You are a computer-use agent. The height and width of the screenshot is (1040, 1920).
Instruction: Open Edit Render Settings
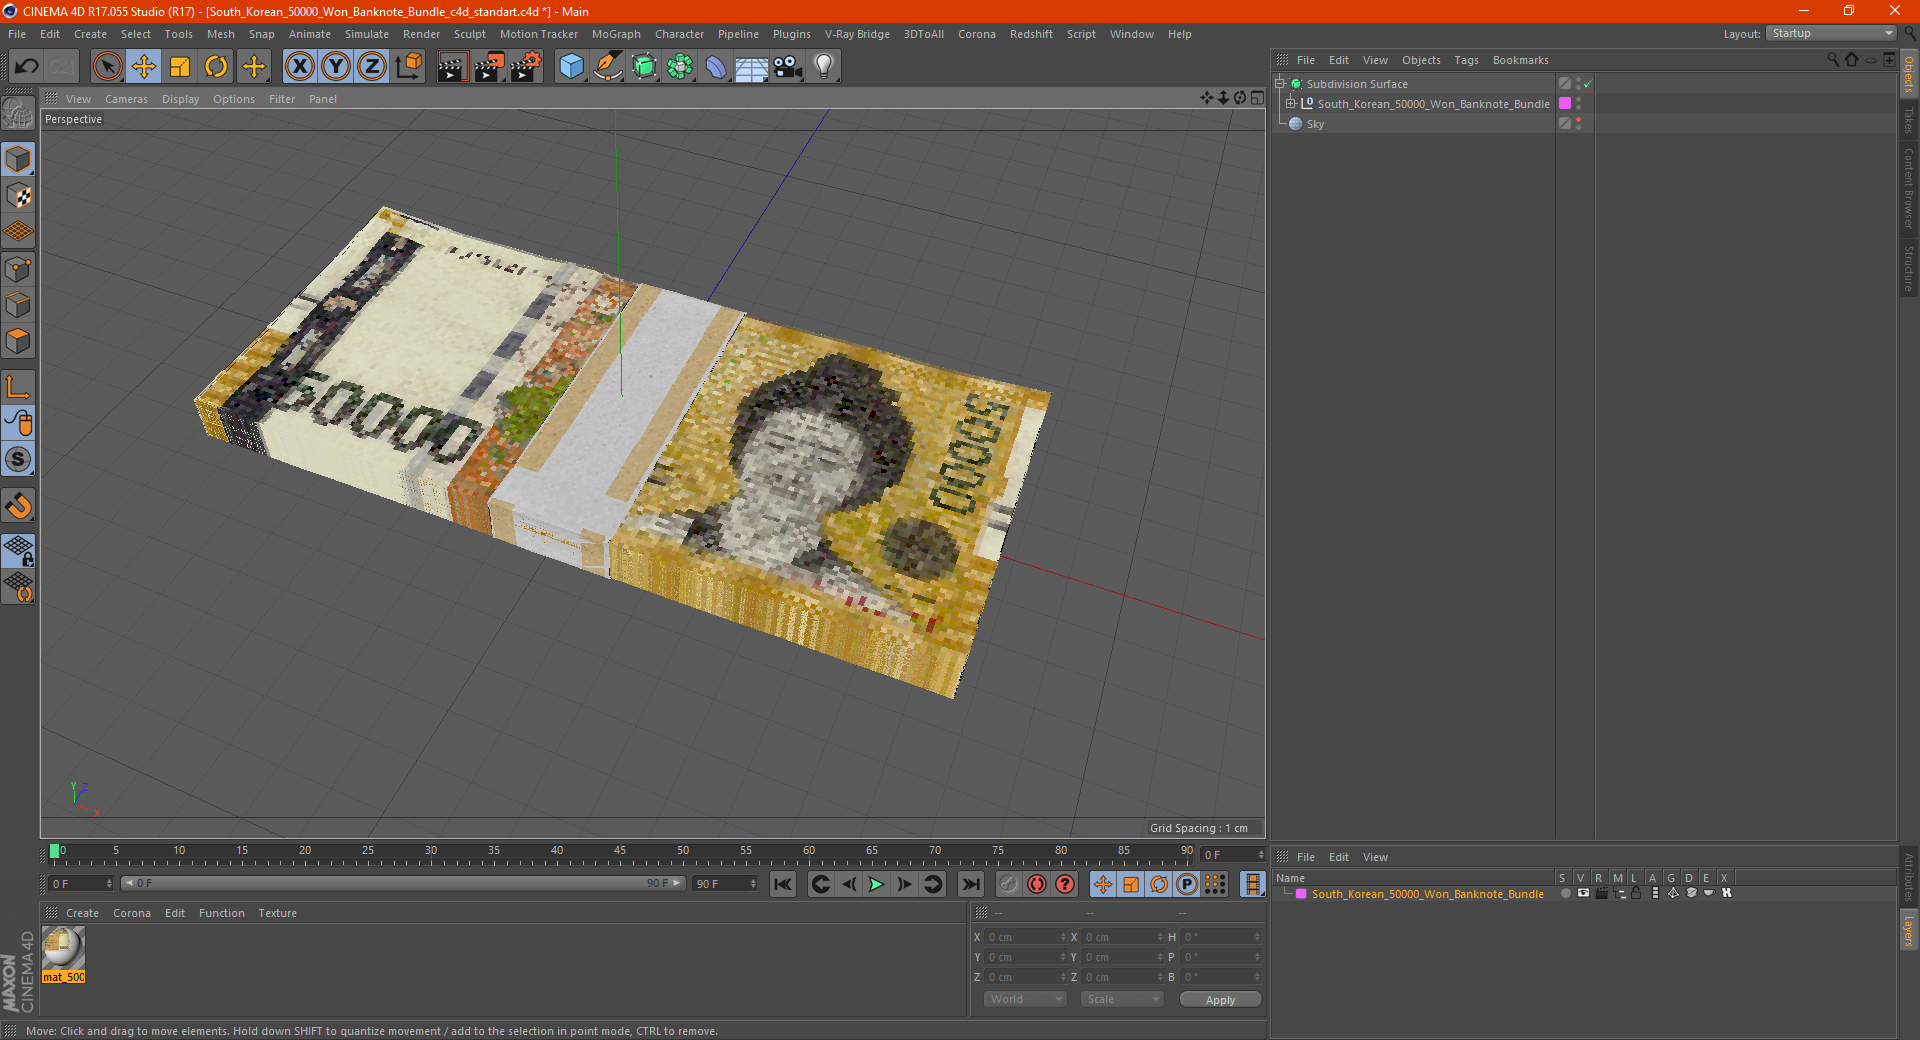click(526, 67)
